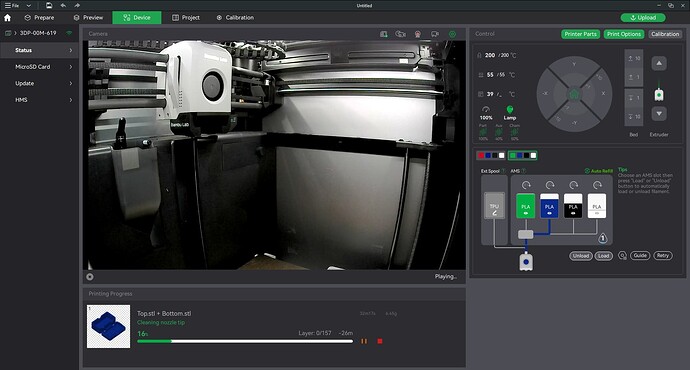The width and height of the screenshot is (690, 370).
Task: Open the print speed 100% selector
Action: pos(486,114)
